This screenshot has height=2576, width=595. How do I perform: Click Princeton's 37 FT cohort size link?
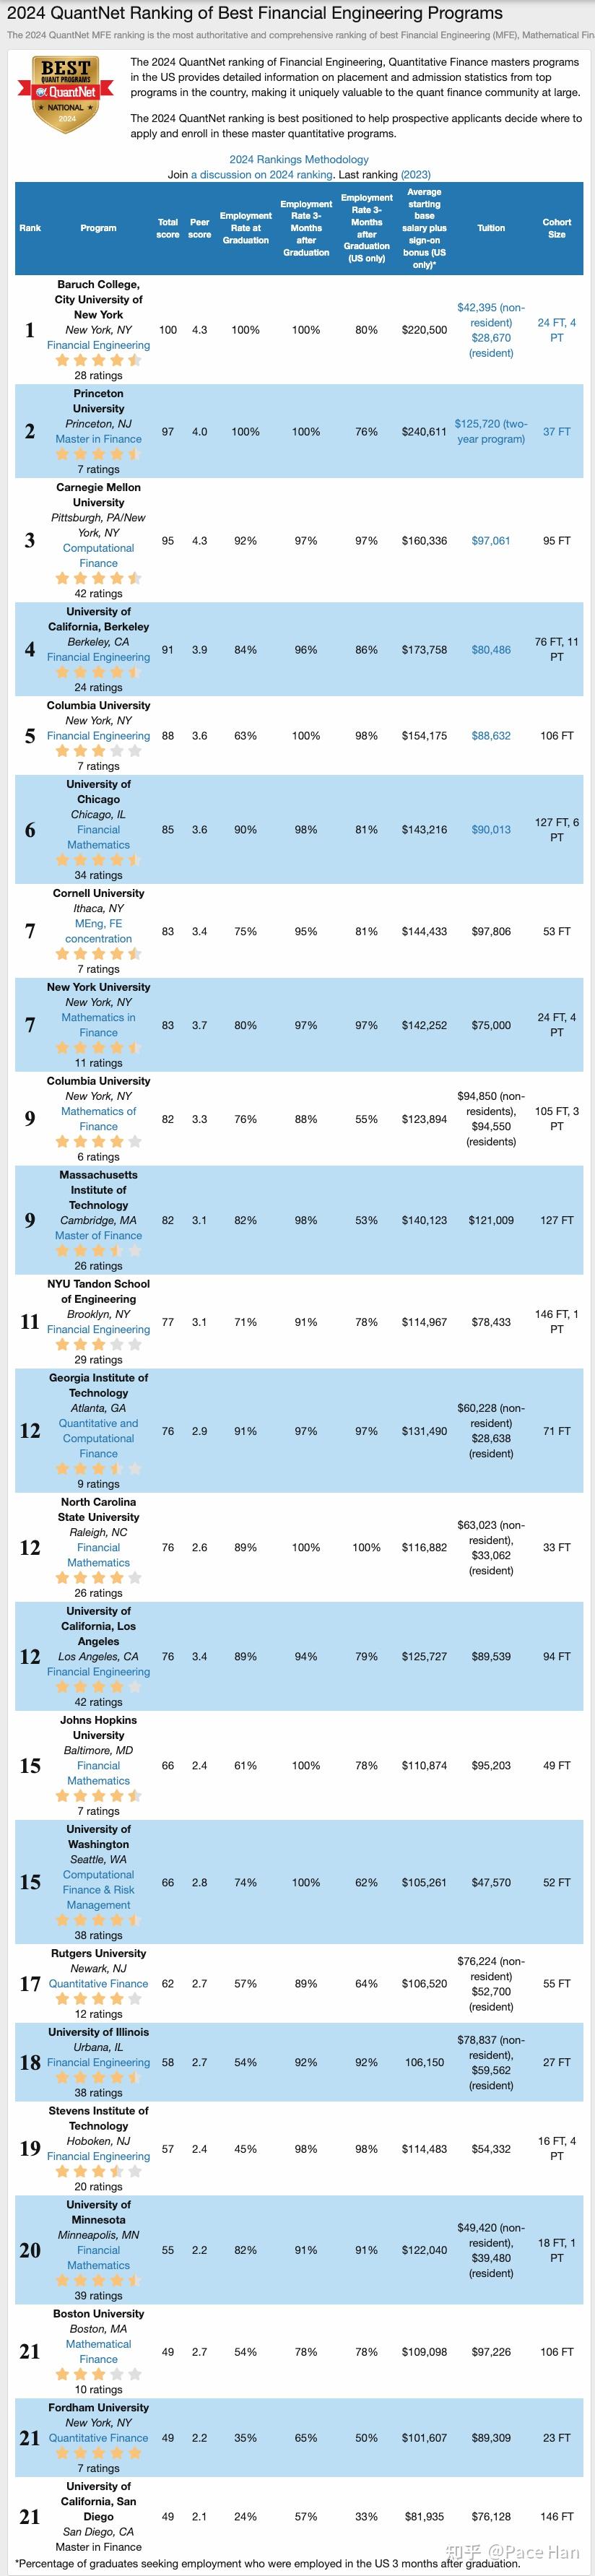click(556, 432)
